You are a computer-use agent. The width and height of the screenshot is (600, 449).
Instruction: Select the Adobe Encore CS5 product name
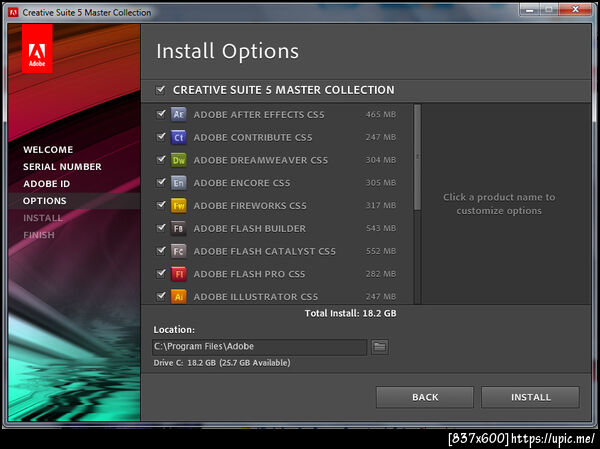click(242, 183)
